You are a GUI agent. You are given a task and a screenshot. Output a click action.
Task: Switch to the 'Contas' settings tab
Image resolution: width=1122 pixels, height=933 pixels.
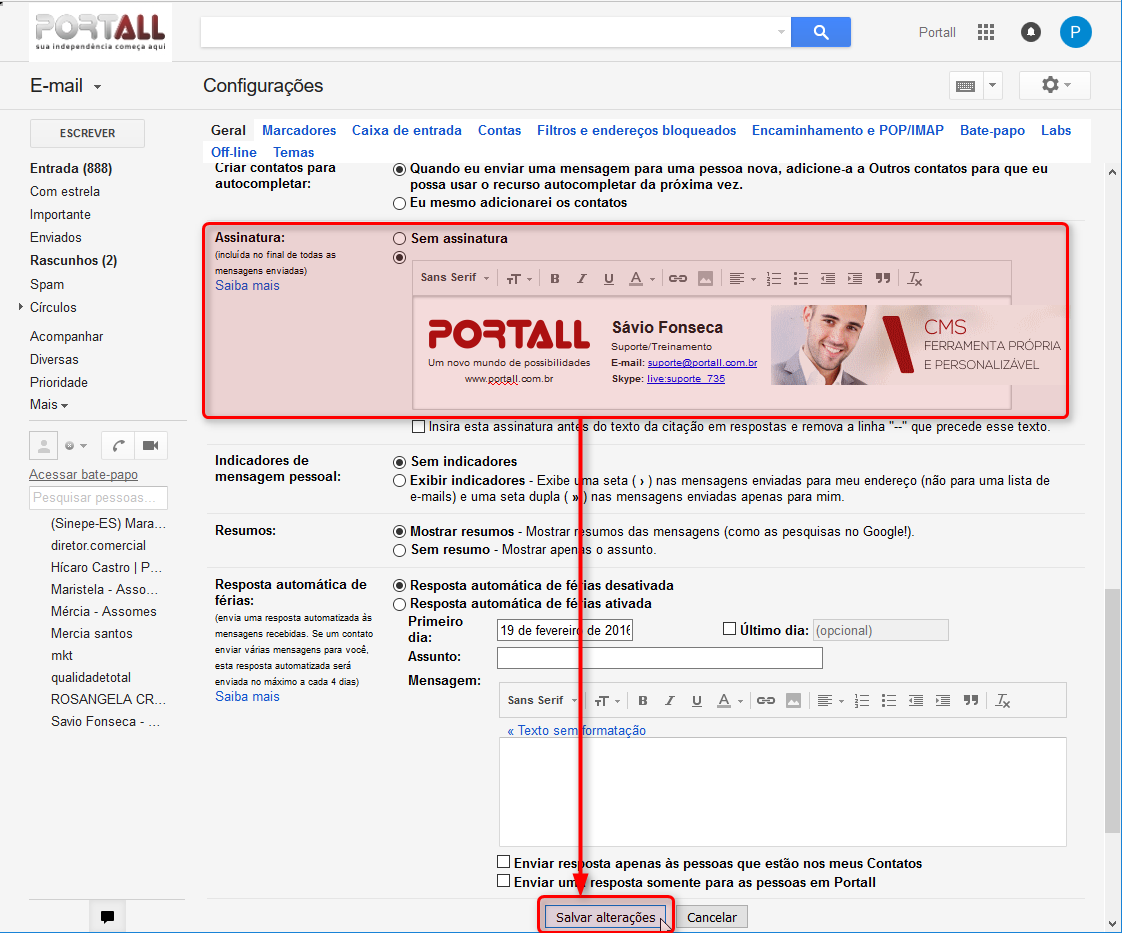tap(499, 130)
